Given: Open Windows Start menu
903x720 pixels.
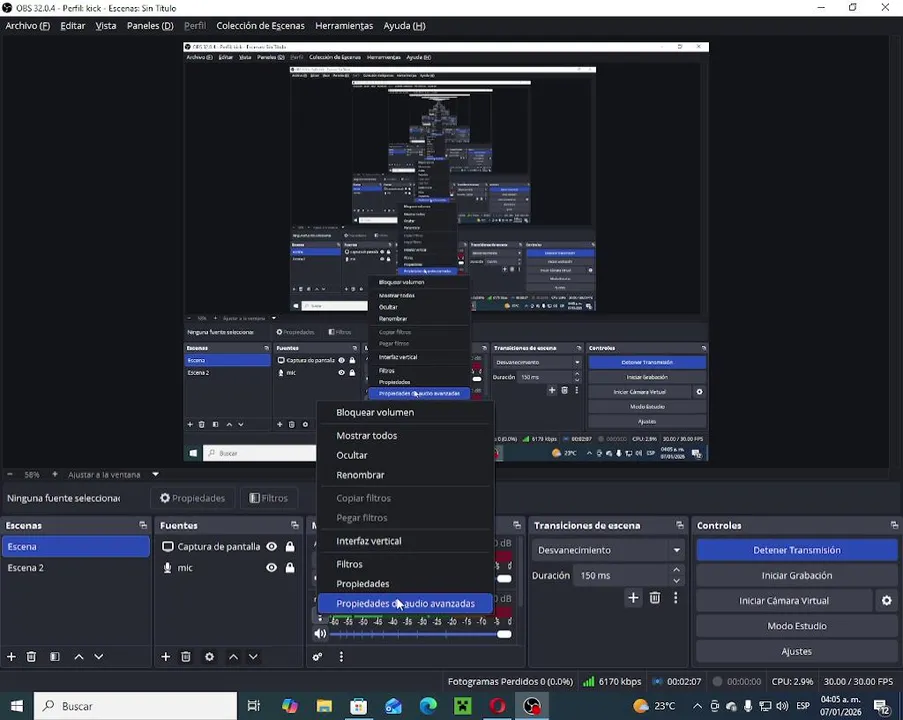Looking at the screenshot, I should click(17, 706).
